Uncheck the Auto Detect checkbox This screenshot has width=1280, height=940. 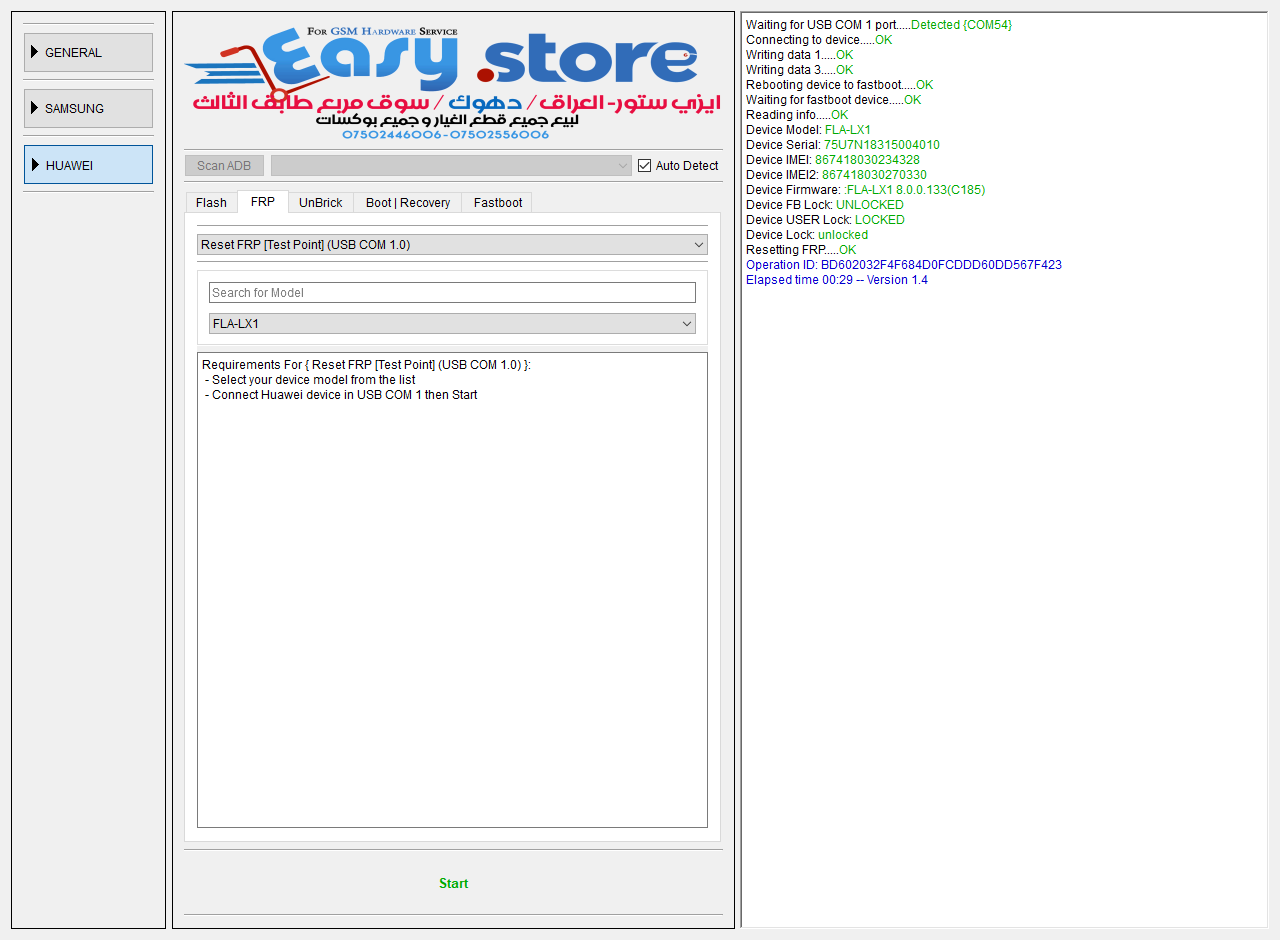(x=645, y=166)
